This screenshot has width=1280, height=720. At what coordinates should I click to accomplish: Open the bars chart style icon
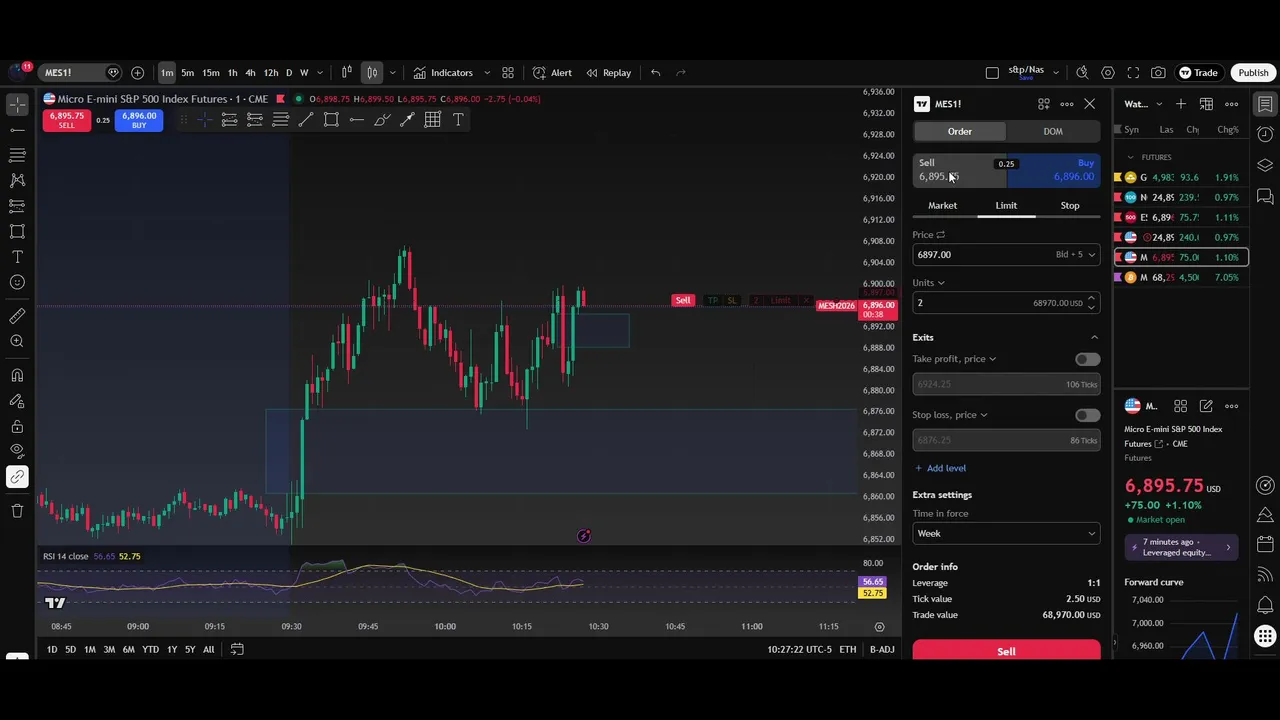346,73
